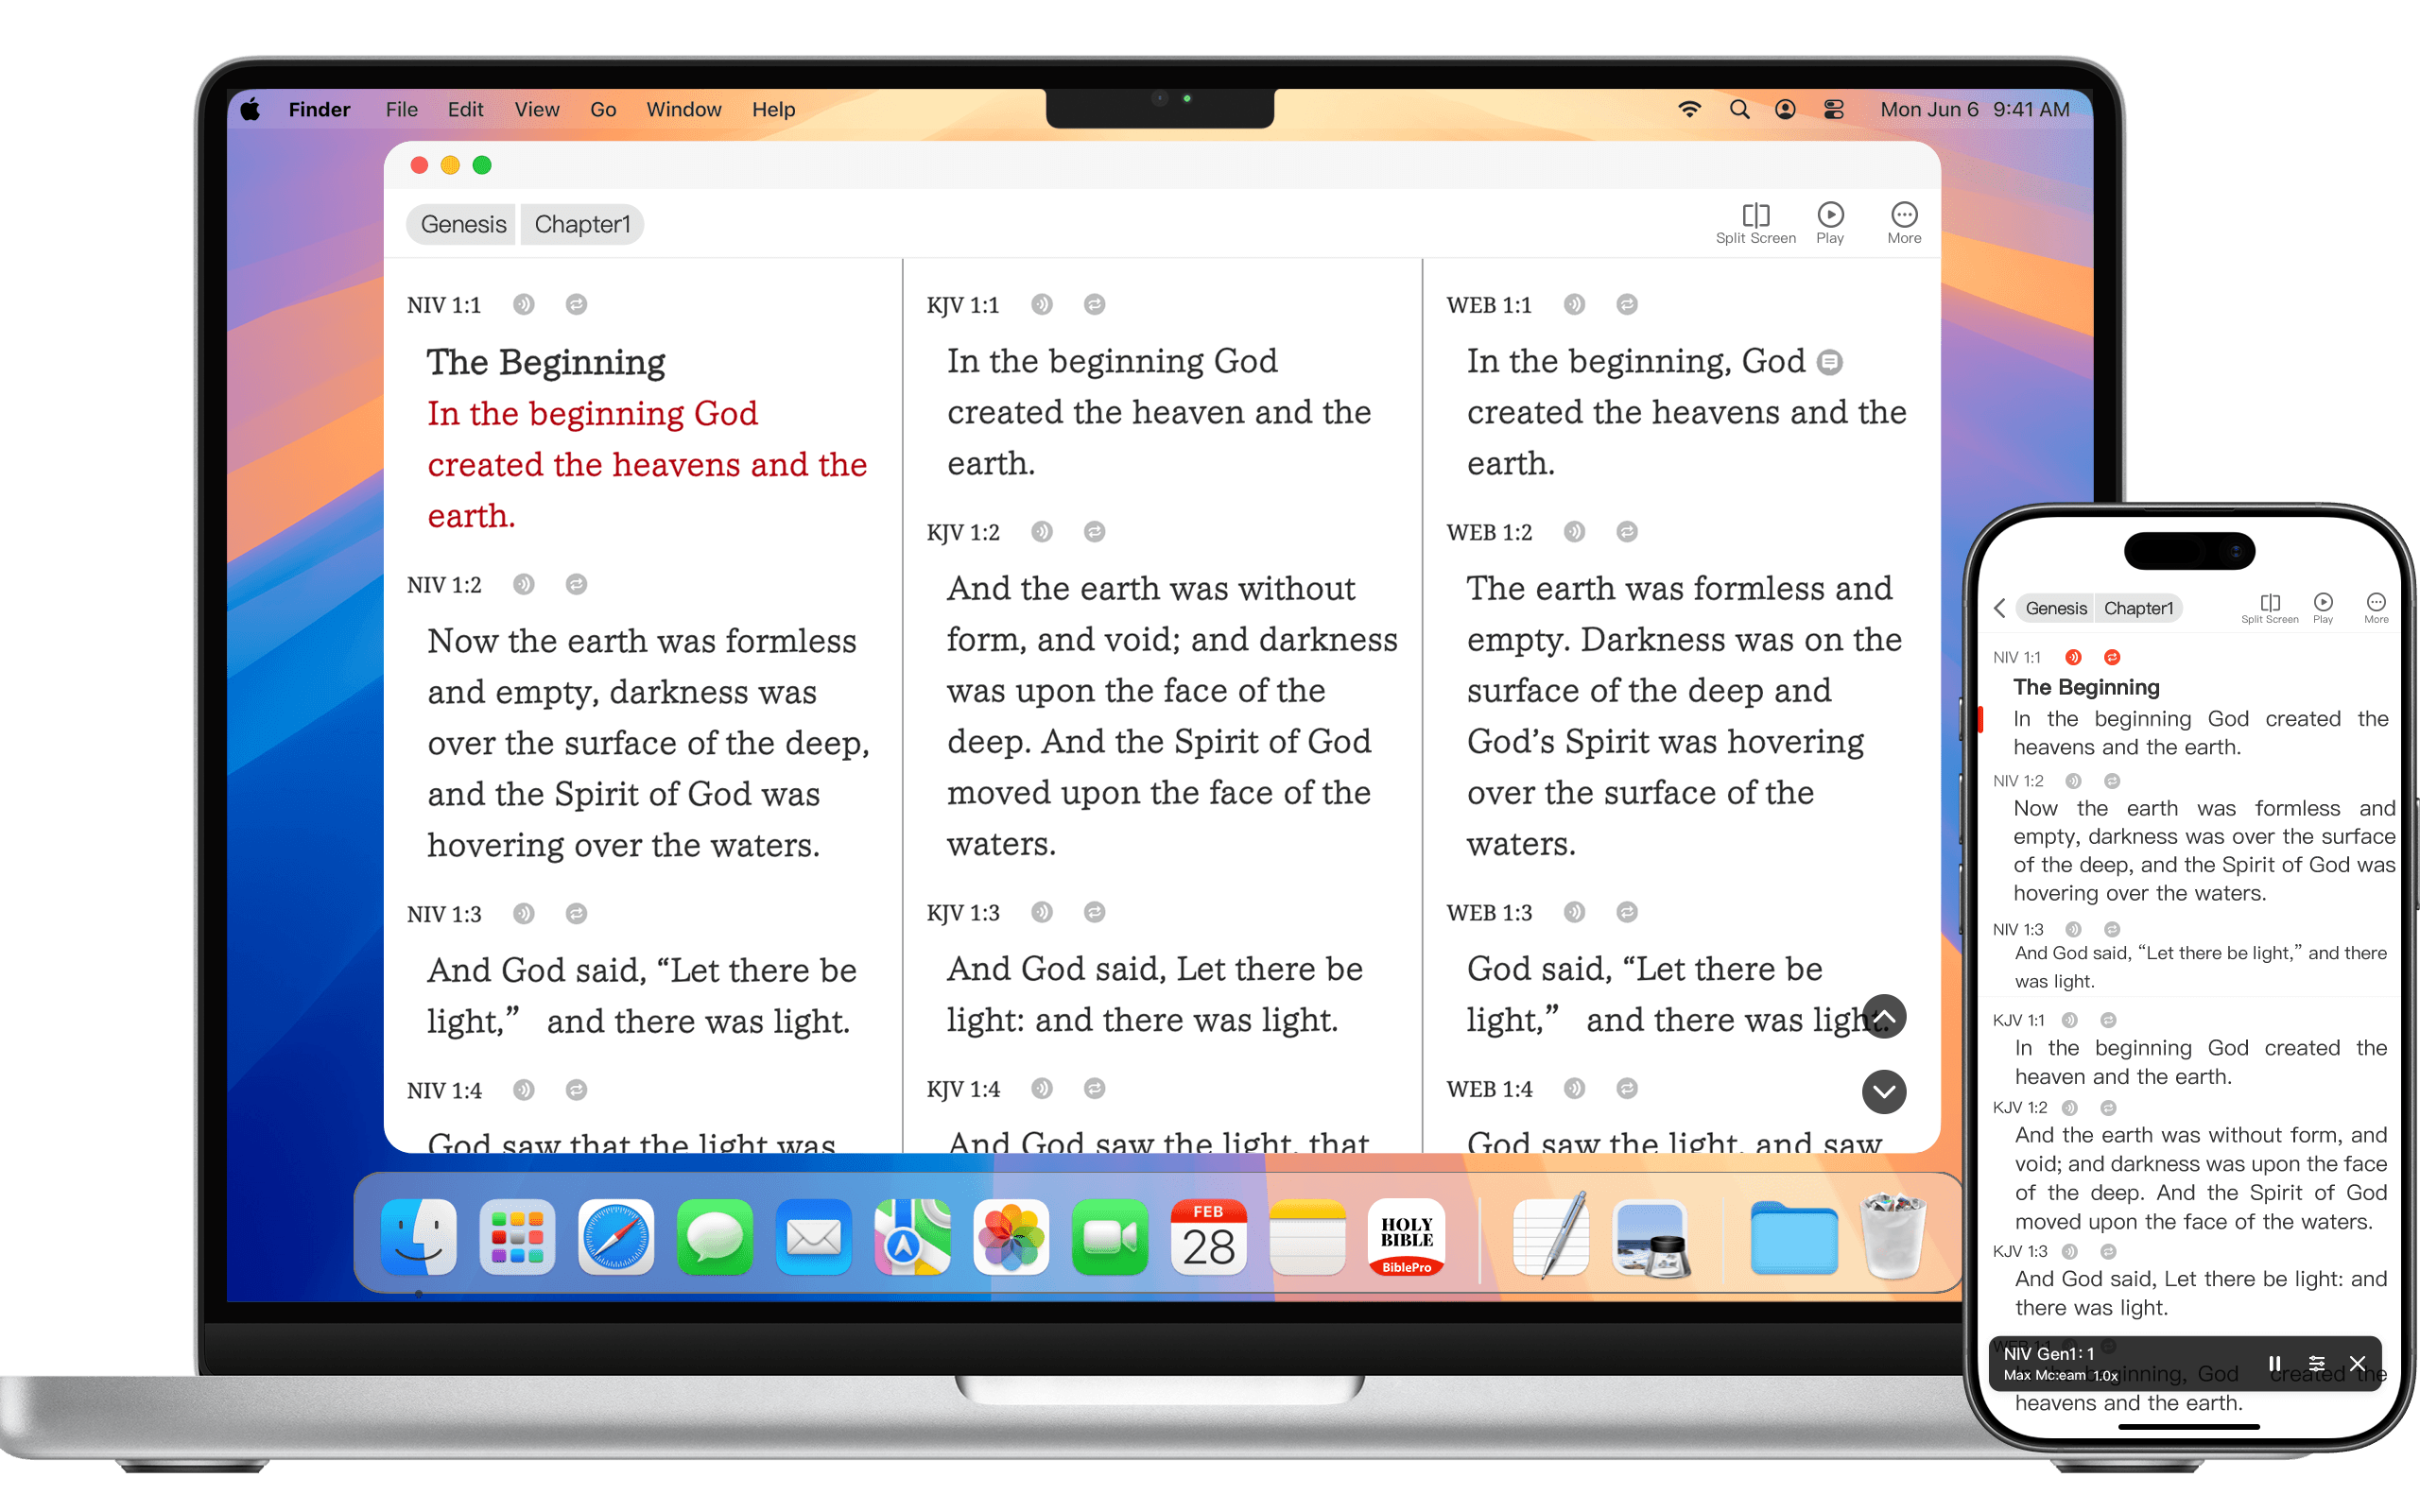Open the Genesis selector on the iPhone
Viewport: 2420px width, 1512px height.
click(2055, 608)
